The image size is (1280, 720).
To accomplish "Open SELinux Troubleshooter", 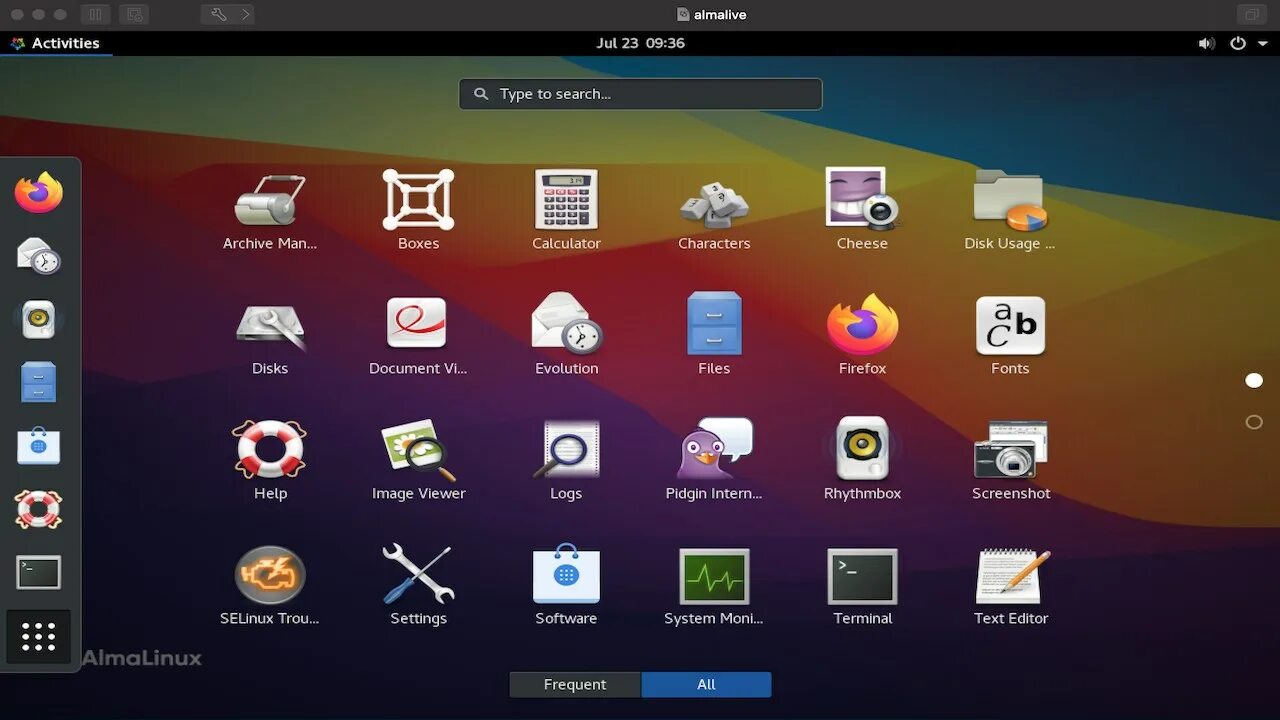I will (270, 586).
